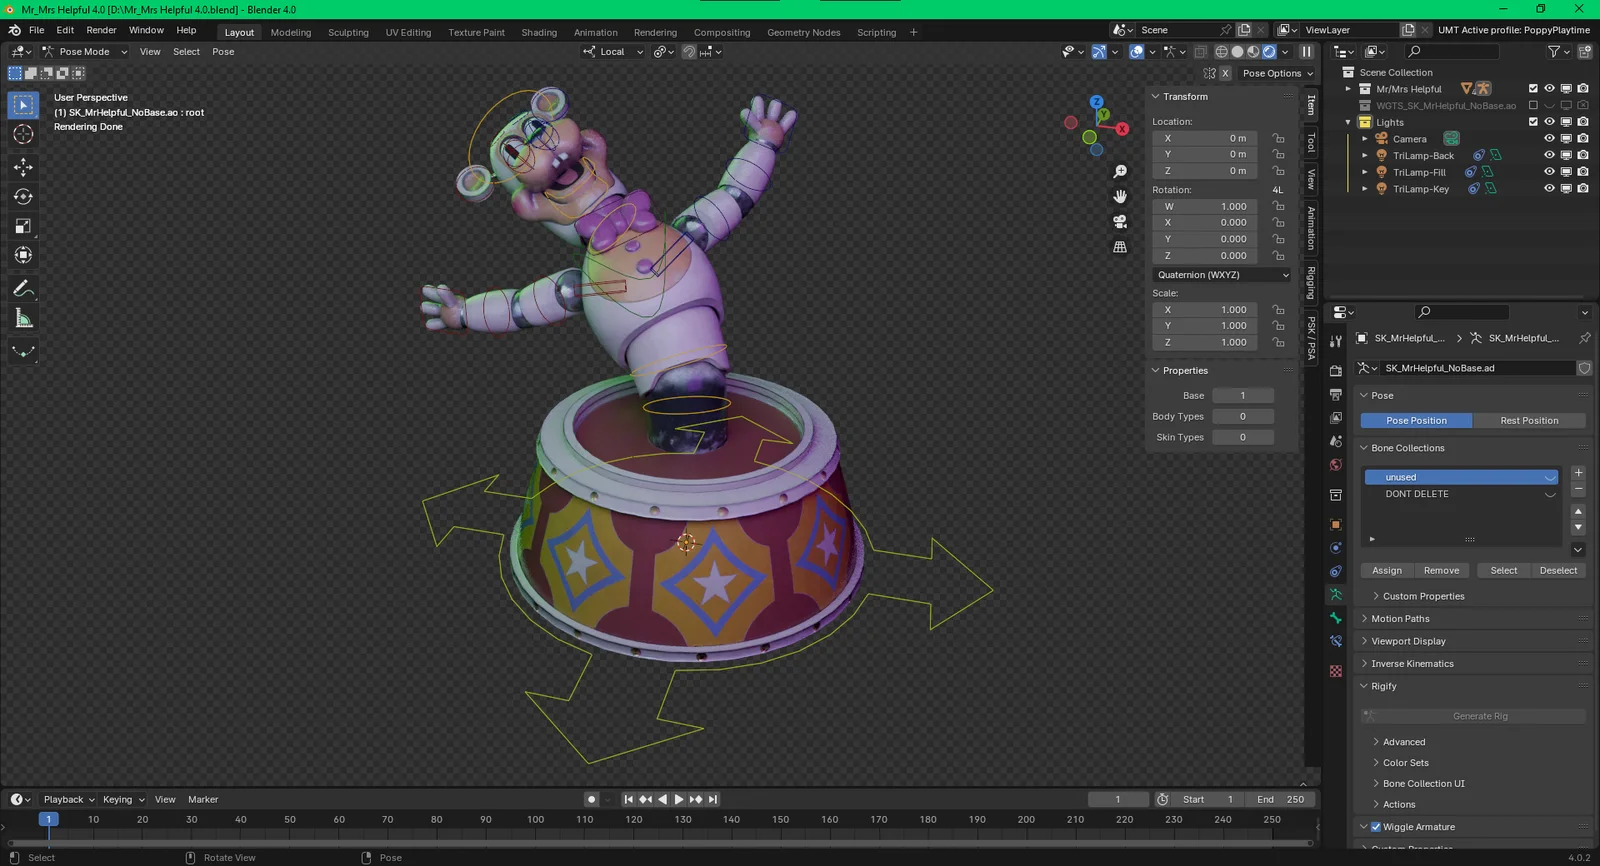
Task: Toggle the Wiggle Armature checkbox
Action: 1376,827
